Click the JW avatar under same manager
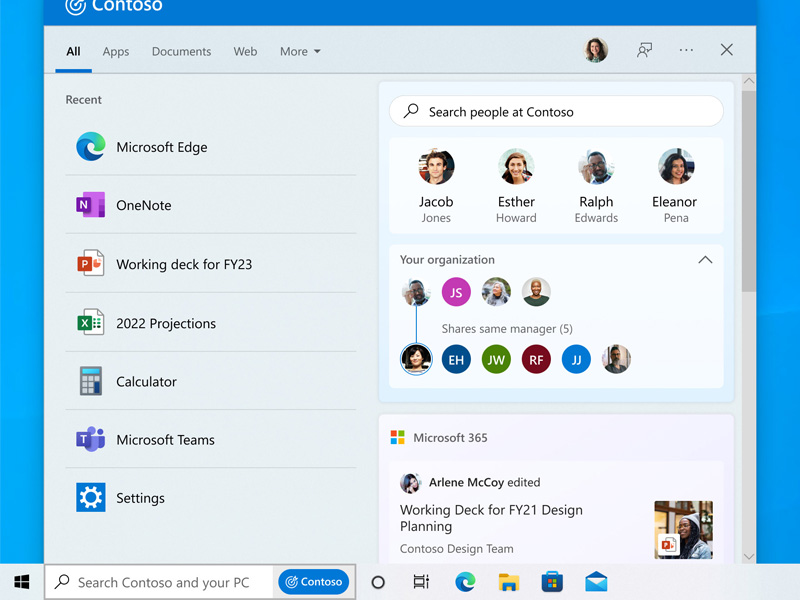This screenshot has height=600, width=800. coord(496,359)
